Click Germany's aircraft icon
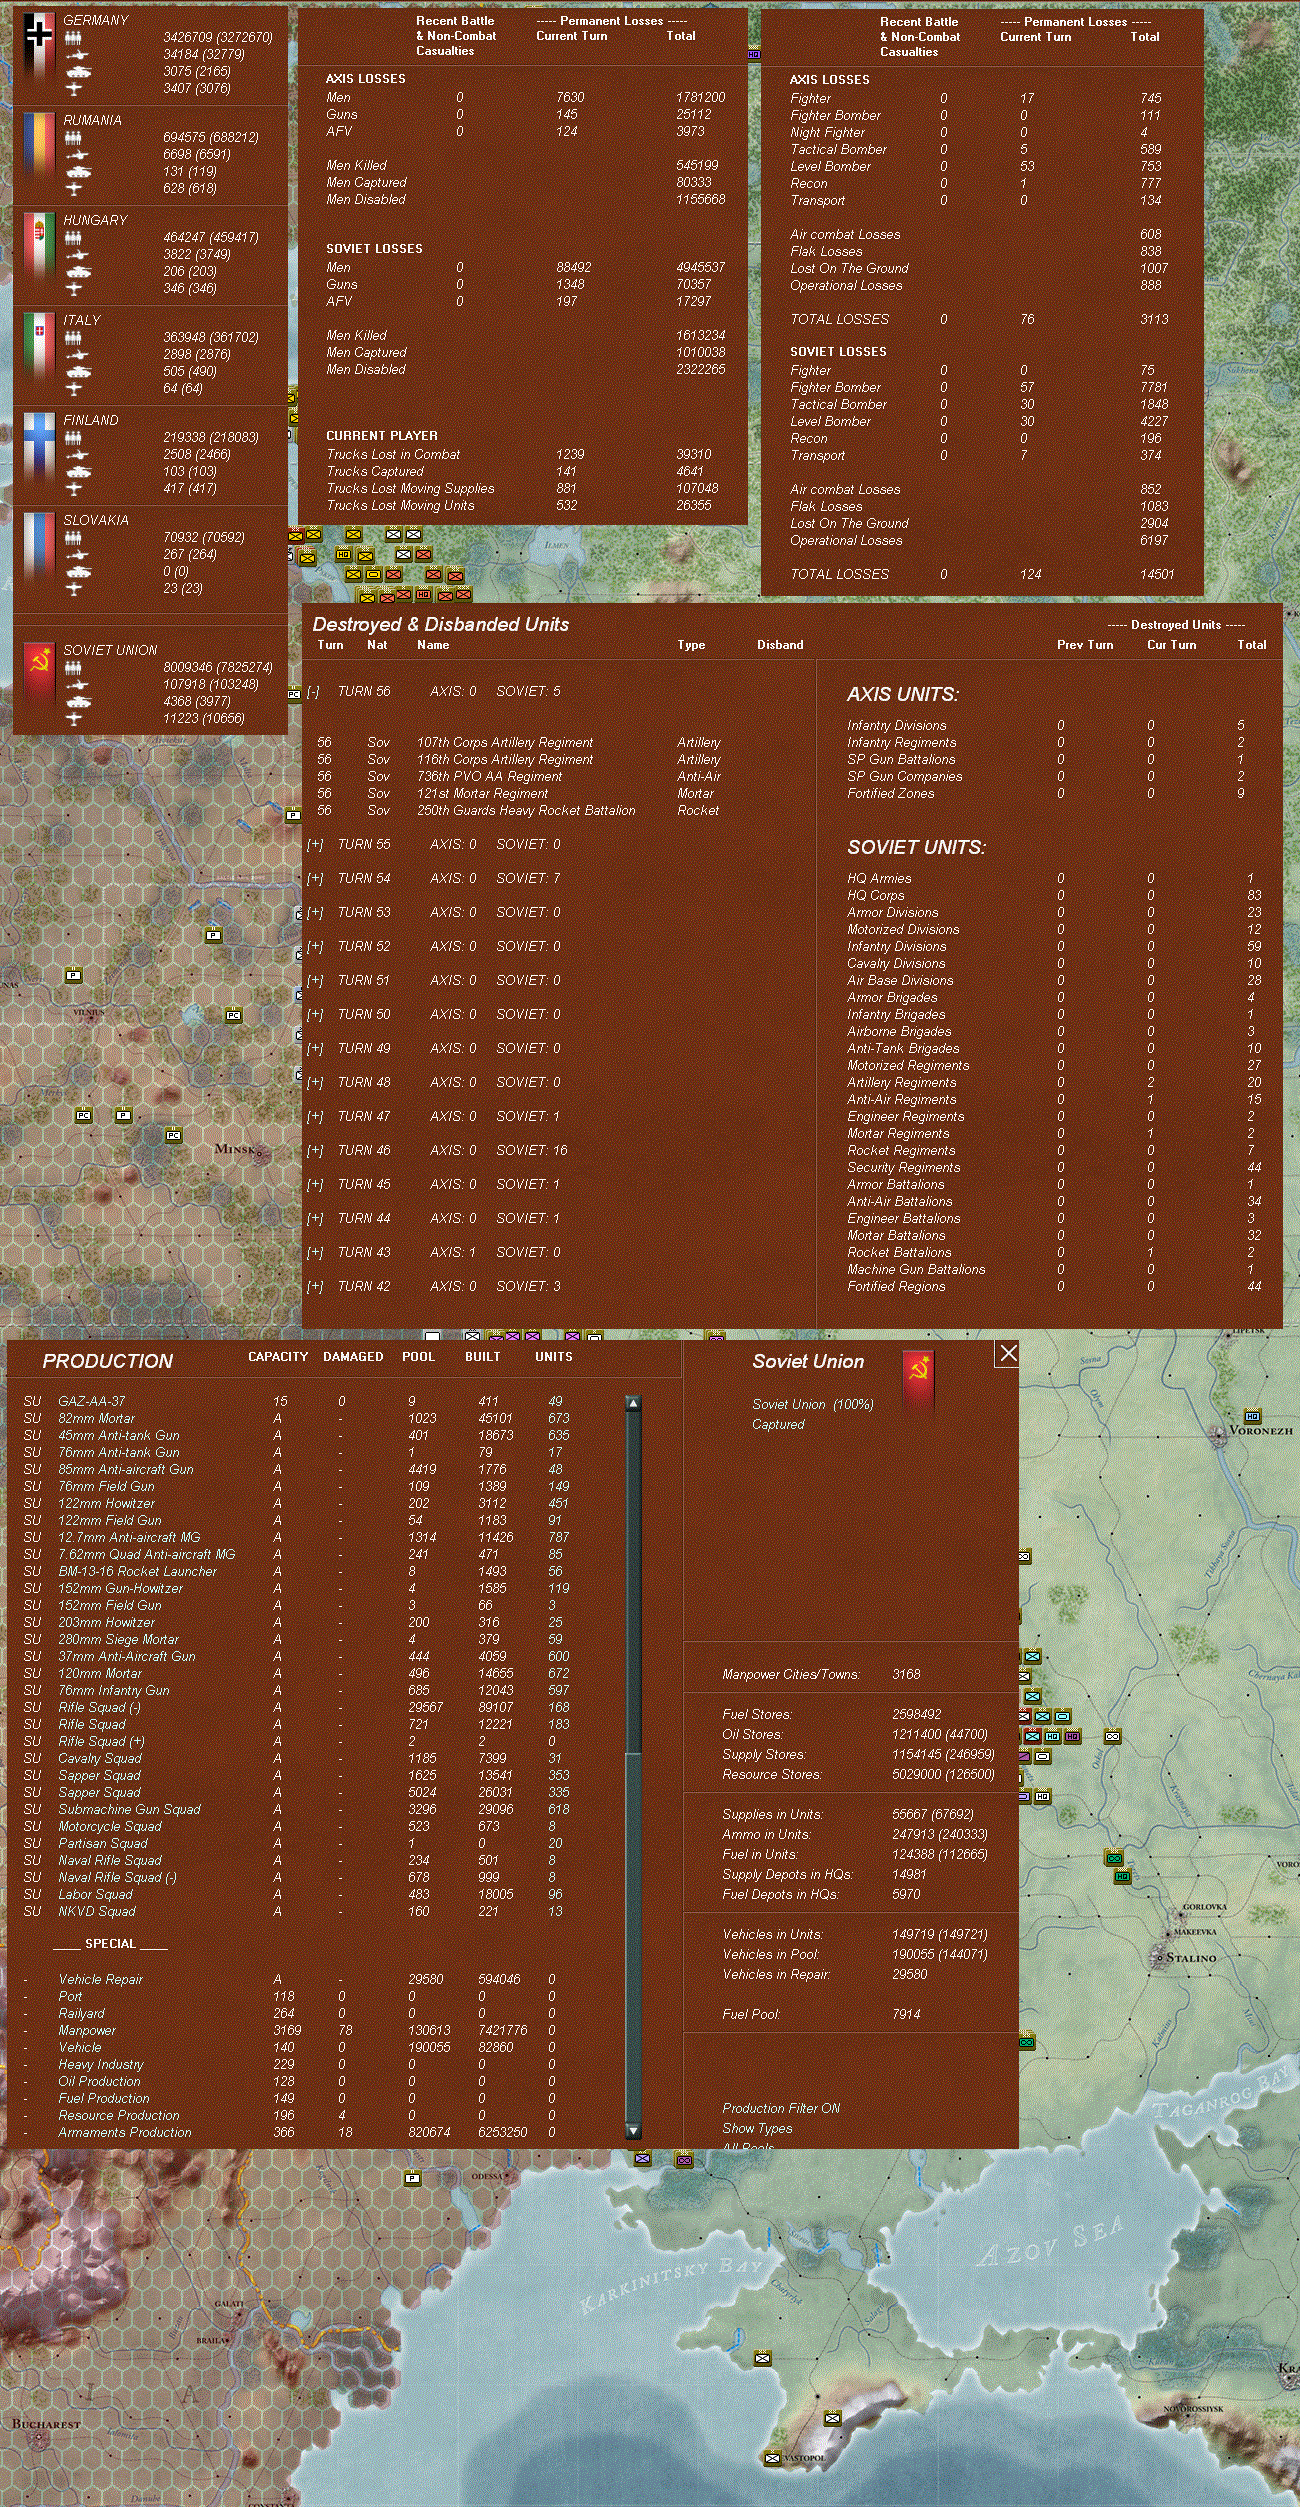1300x2507 pixels. pyautogui.click(x=73, y=89)
